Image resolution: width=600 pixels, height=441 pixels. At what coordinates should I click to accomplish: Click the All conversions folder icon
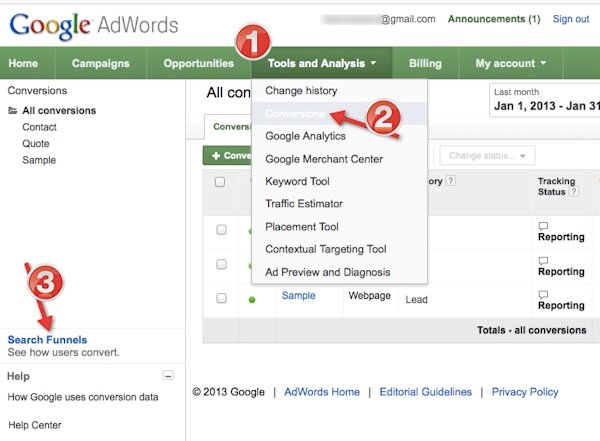pos(13,111)
